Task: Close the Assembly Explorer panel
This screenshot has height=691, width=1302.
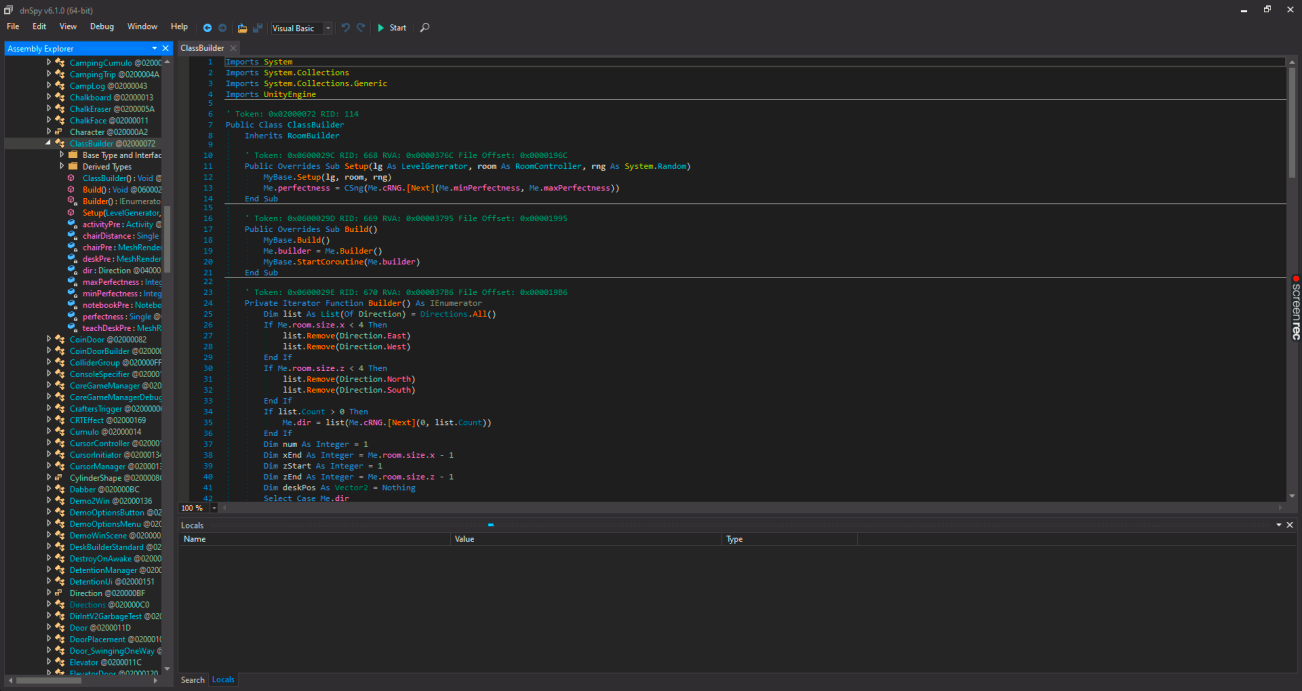Action: [165, 48]
